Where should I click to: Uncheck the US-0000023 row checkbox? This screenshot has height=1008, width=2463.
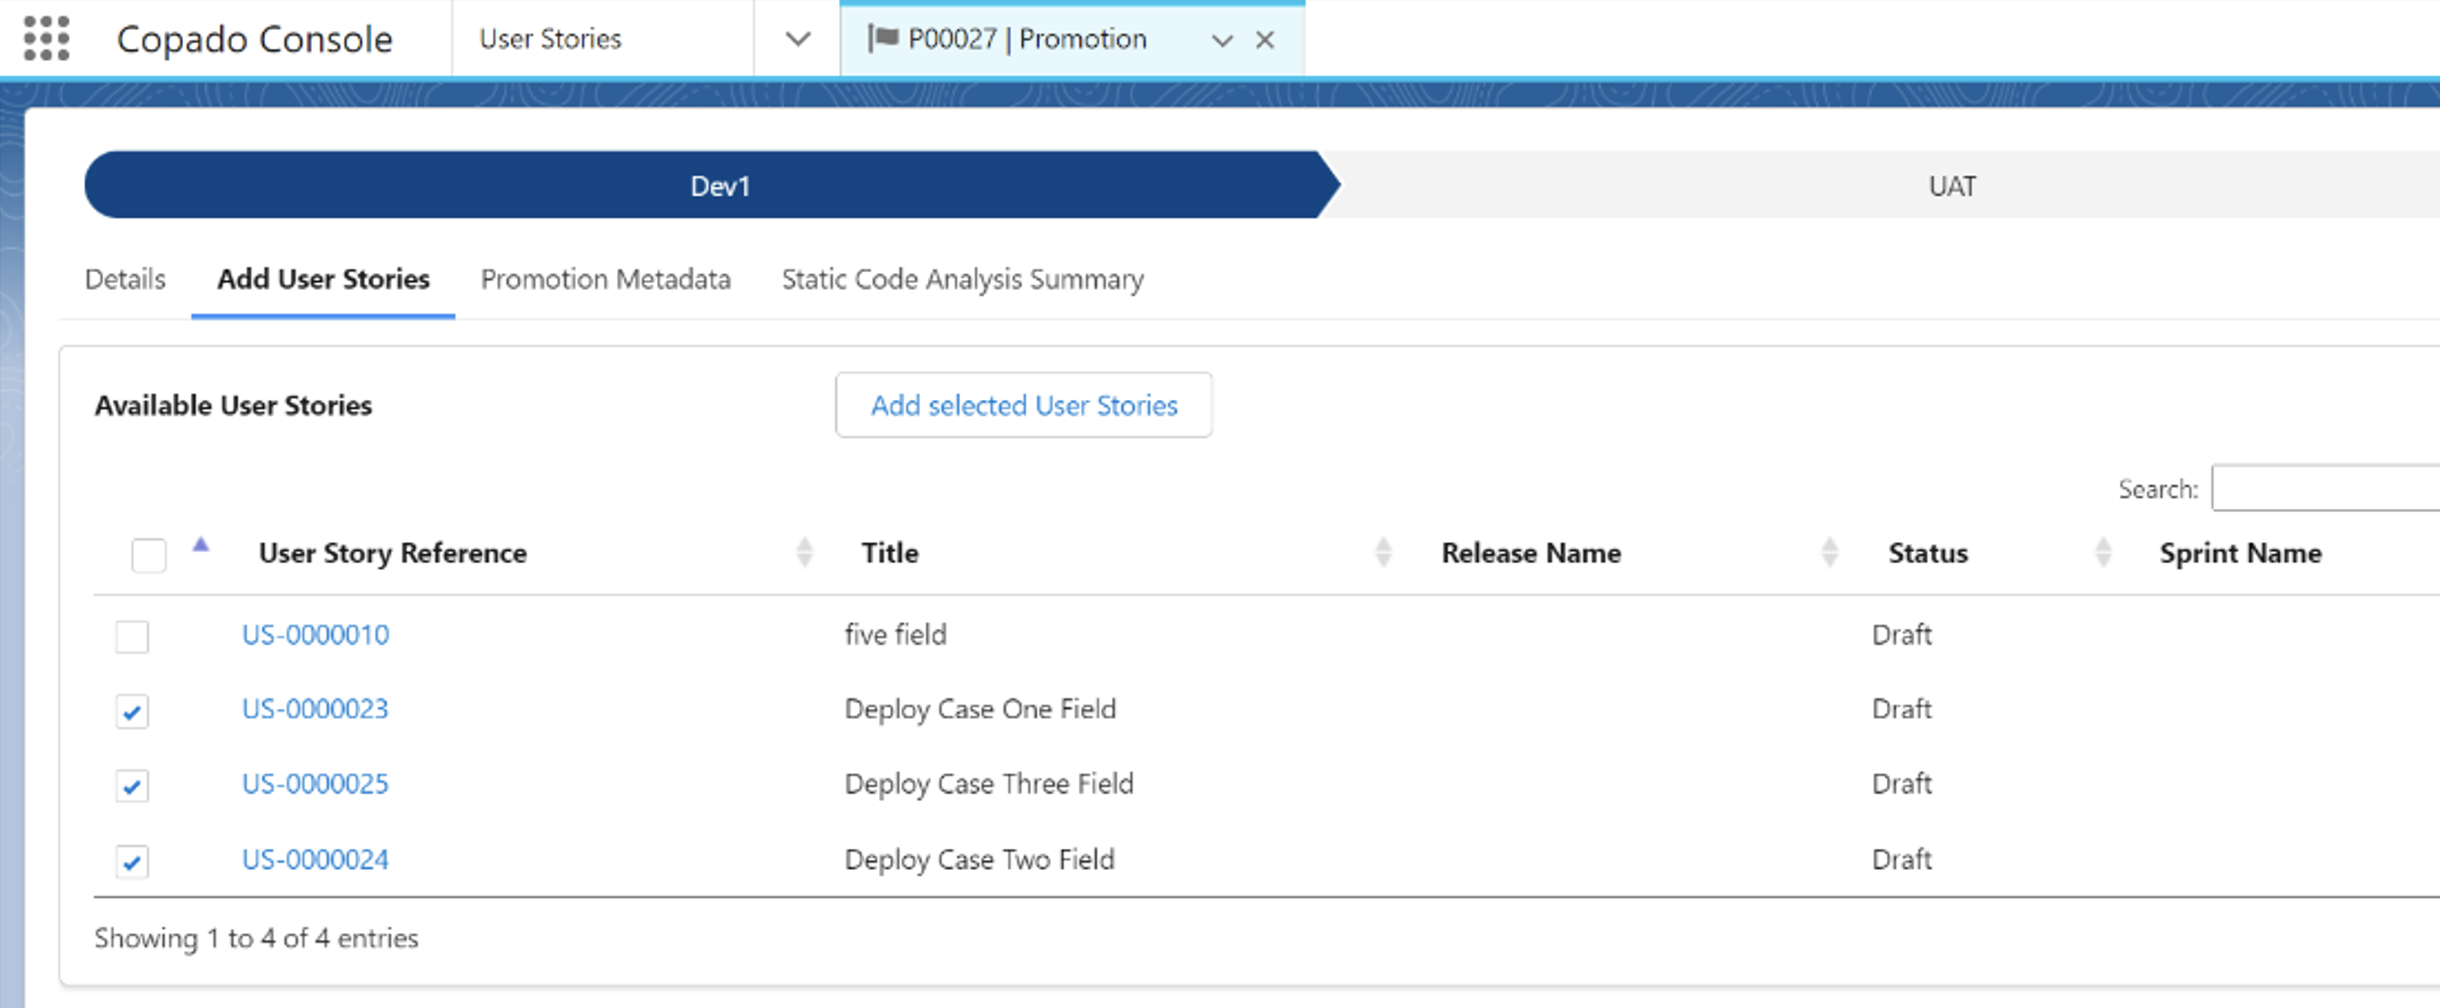tap(132, 711)
